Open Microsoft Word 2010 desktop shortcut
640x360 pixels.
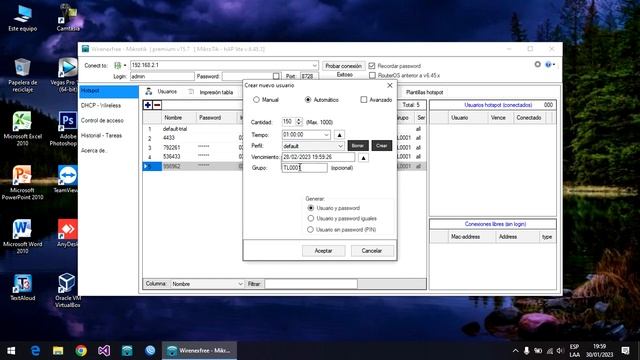[22, 237]
